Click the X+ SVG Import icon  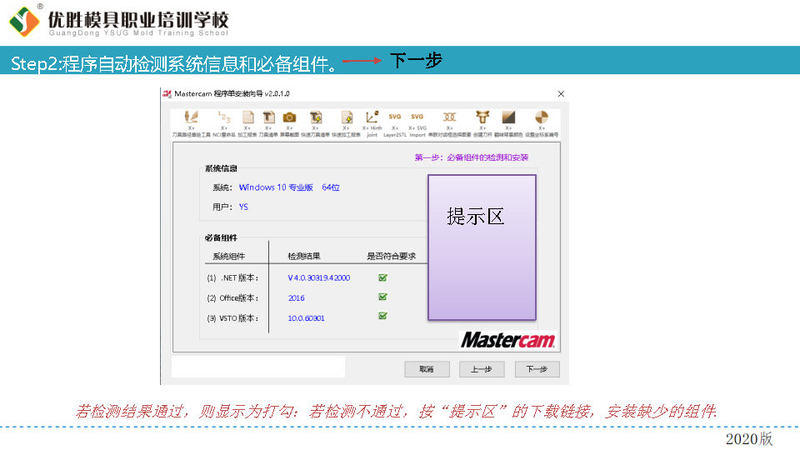[417, 117]
